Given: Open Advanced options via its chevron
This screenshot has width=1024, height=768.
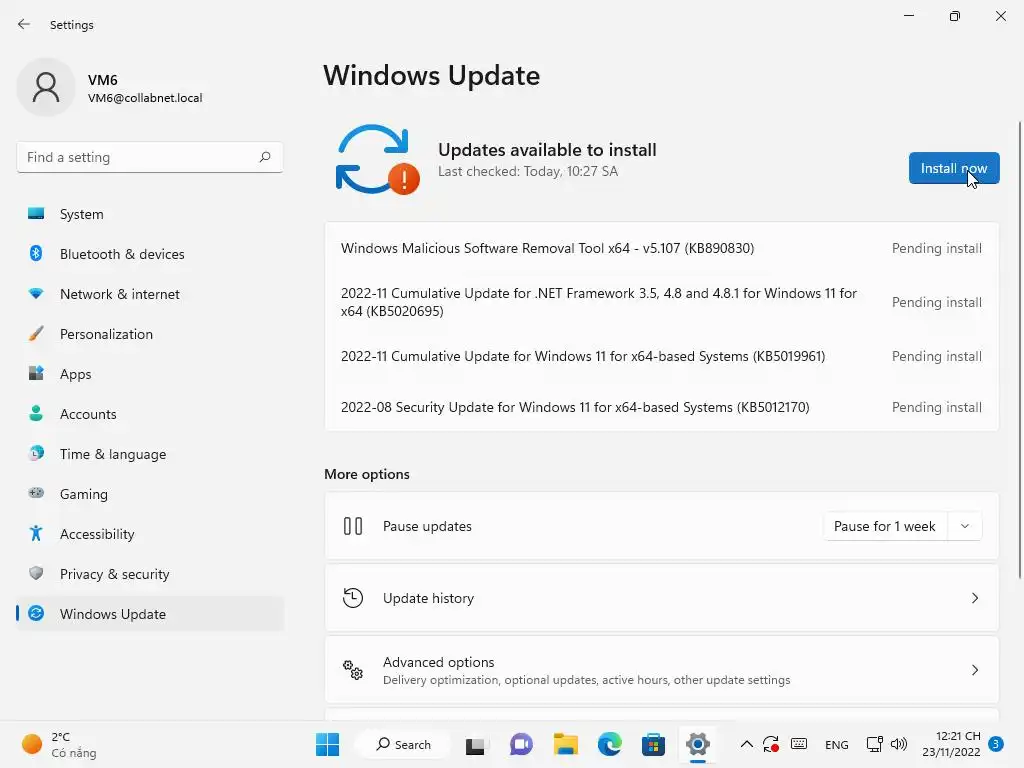Looking at the screenshot, I should (x=974, y=669).
